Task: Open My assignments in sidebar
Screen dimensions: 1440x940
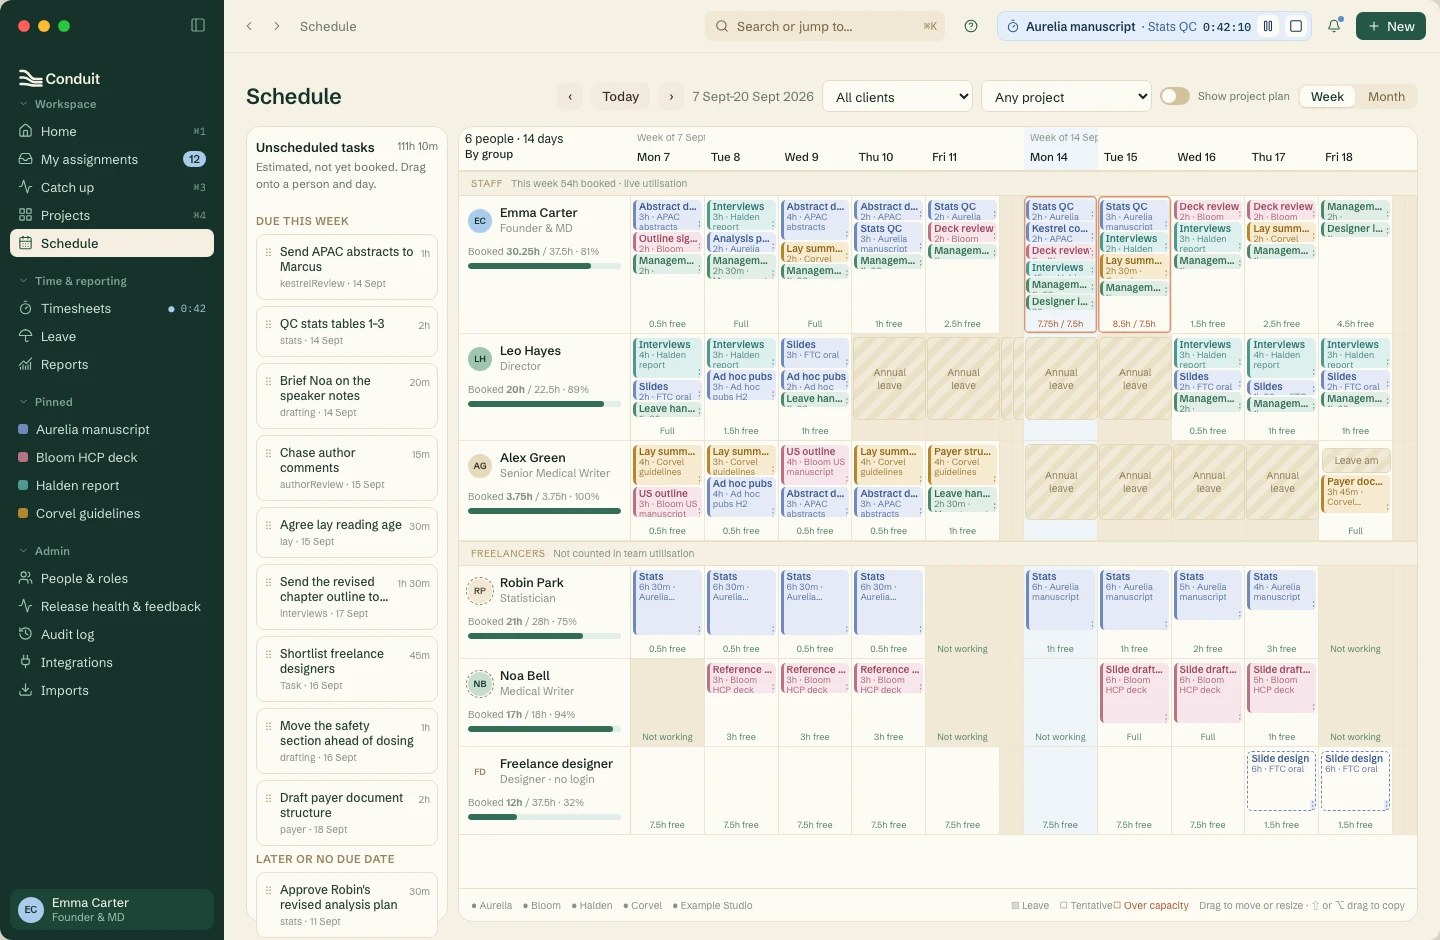Action: coord(112,159)
